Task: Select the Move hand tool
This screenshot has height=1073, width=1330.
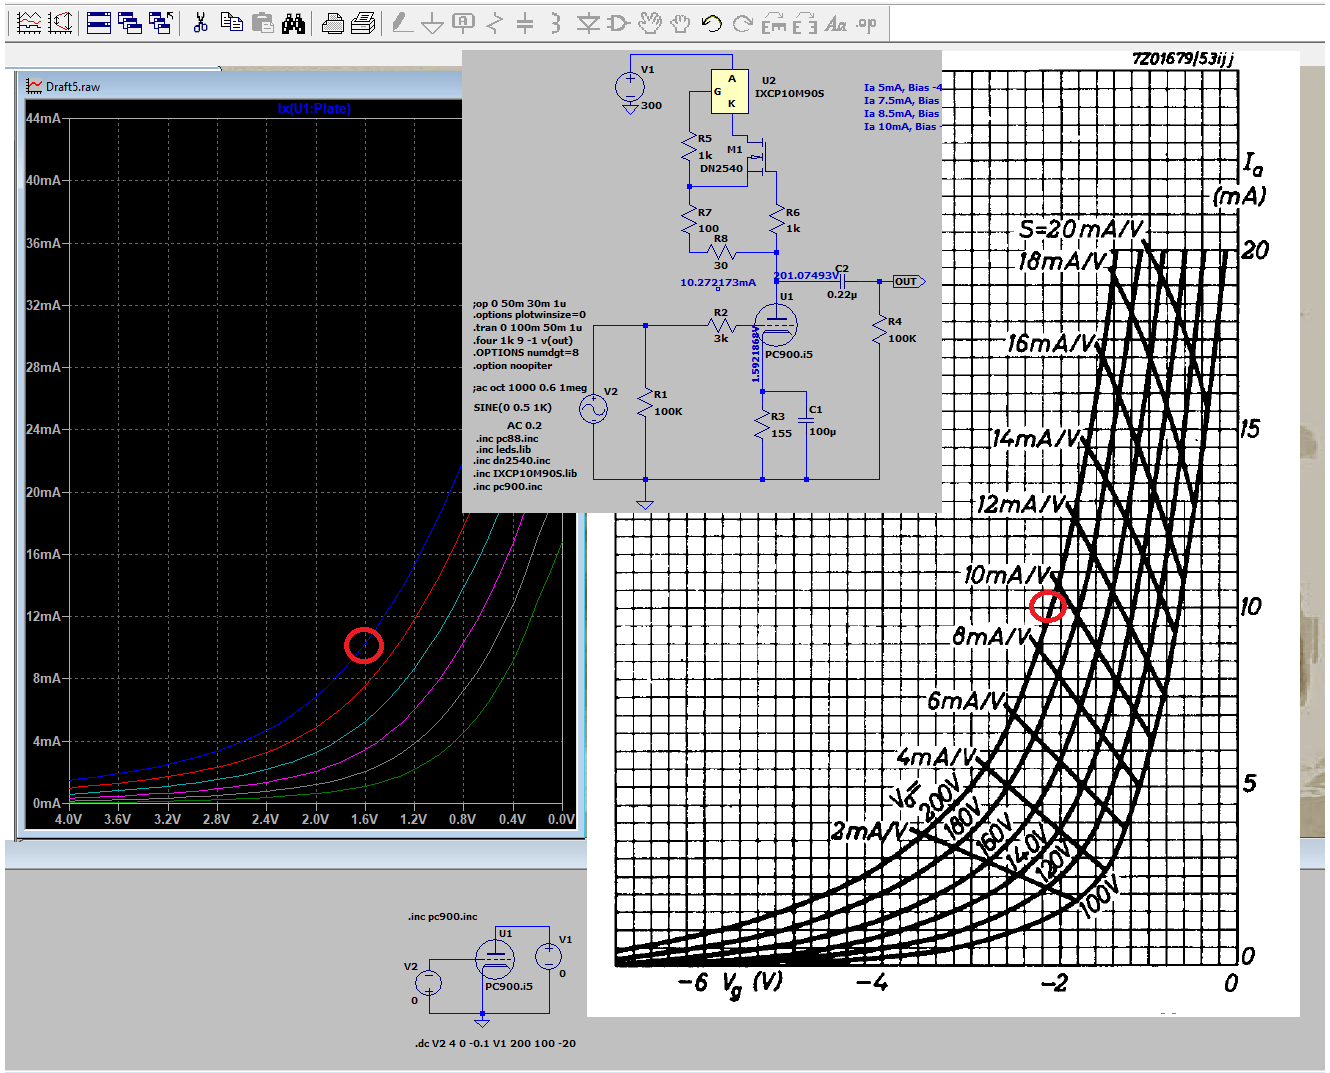Action: click(x=650, y=22)
